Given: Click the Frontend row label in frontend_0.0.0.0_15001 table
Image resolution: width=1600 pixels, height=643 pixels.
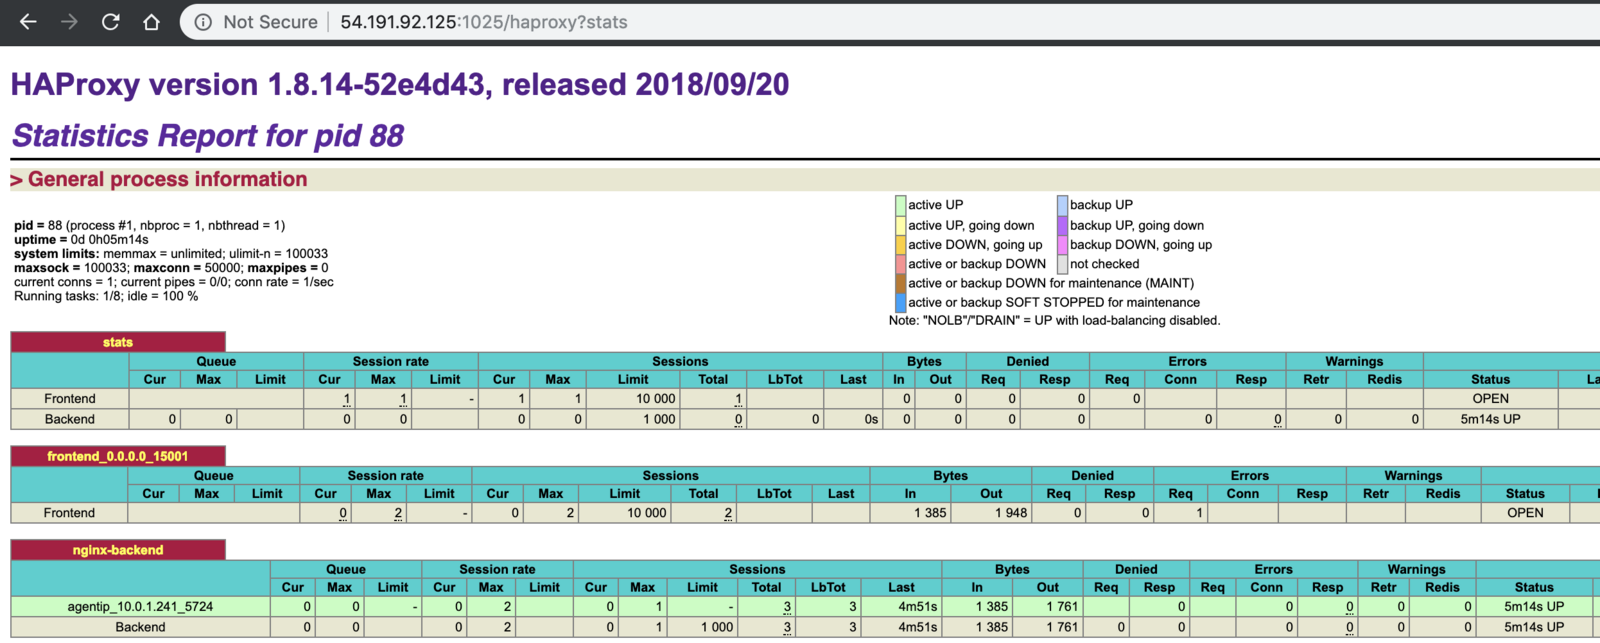Looking at the screenshot, I should coord(69,513).
